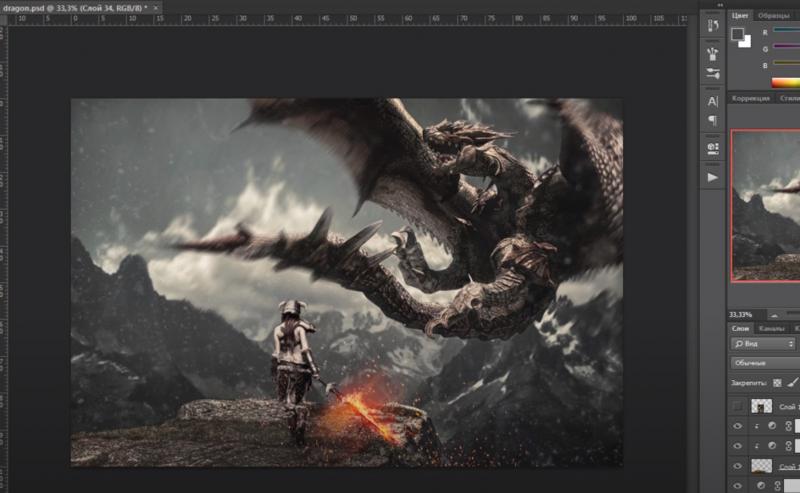Screen dimensions: 800x493
Task: Click the white mask on third layer row
Action: pyautogui.click(x=797, y=446)
